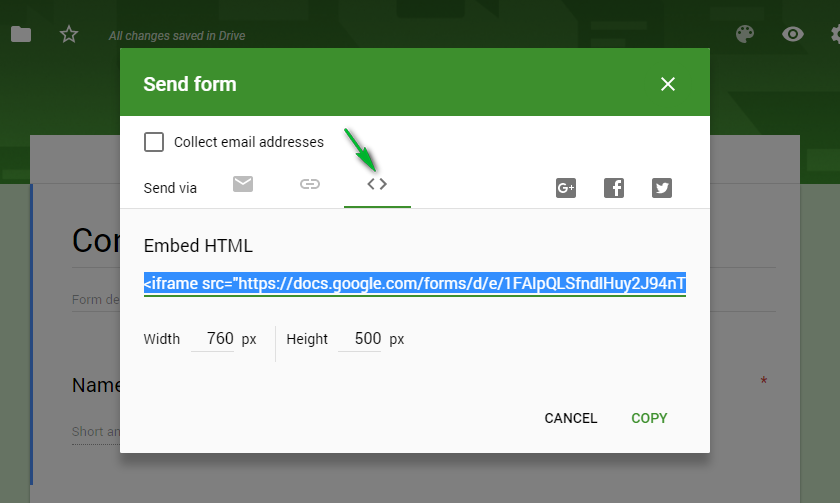Viewport: 840px width, 503px height.
Task: Share form on Twitter
Action: coord(662,187)
